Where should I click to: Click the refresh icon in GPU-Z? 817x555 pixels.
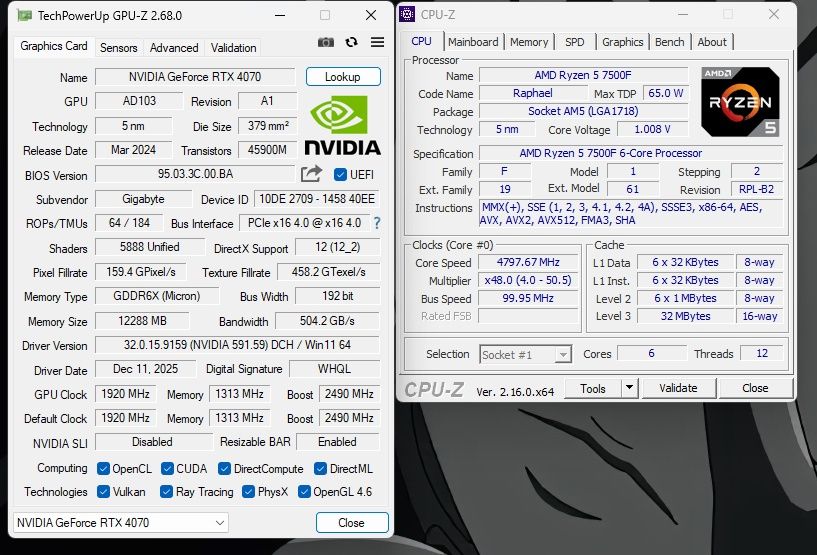352,42
